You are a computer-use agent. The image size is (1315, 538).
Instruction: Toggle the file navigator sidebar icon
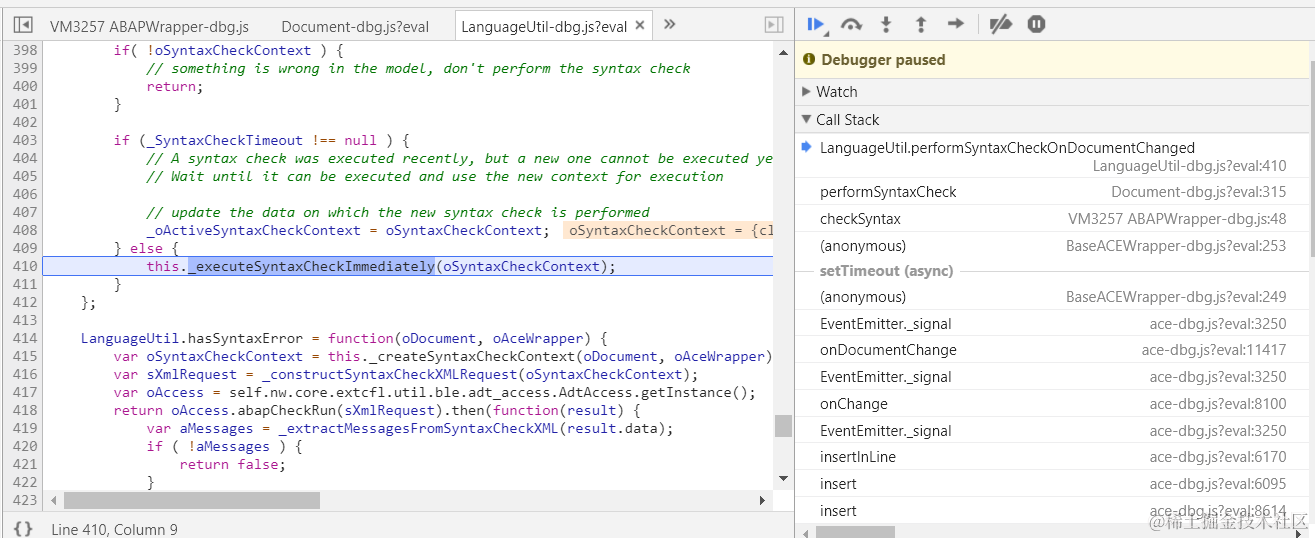click(23, 25)
